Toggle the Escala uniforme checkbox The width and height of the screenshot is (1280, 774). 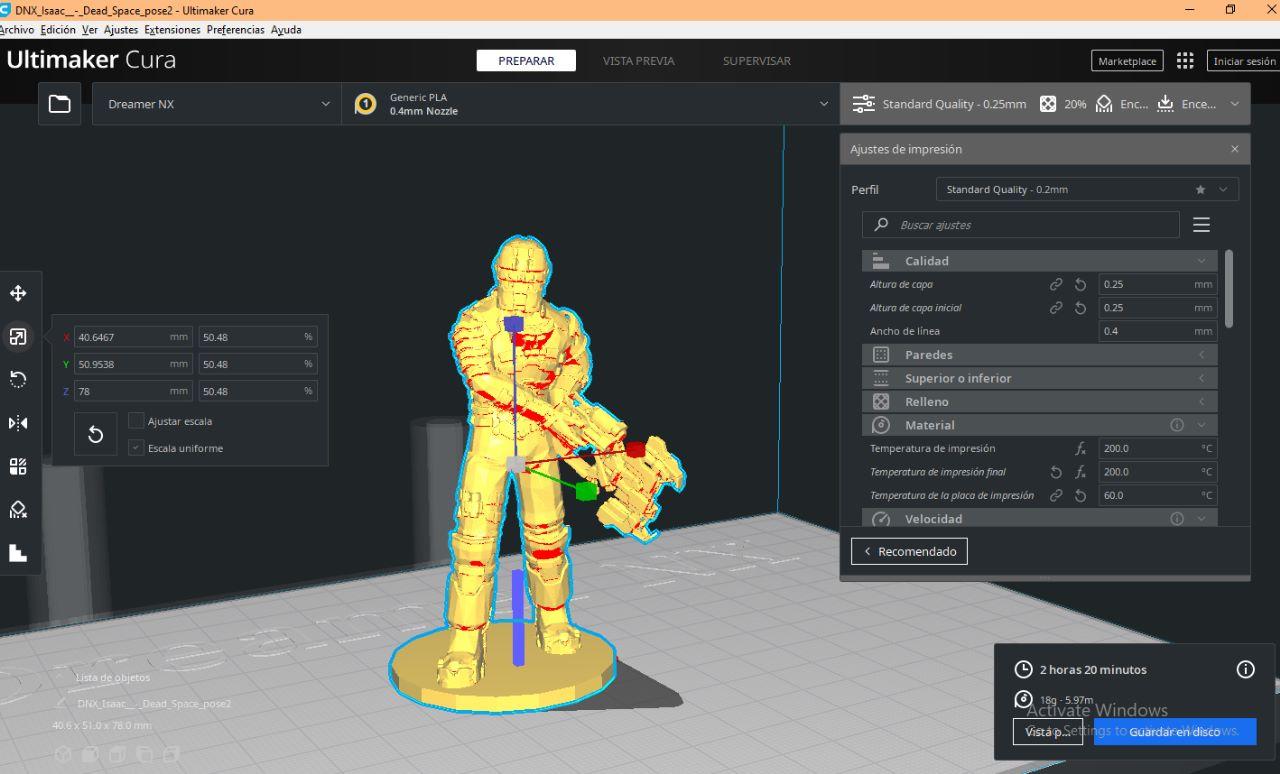pyautogui.click(x=136, y=448)
